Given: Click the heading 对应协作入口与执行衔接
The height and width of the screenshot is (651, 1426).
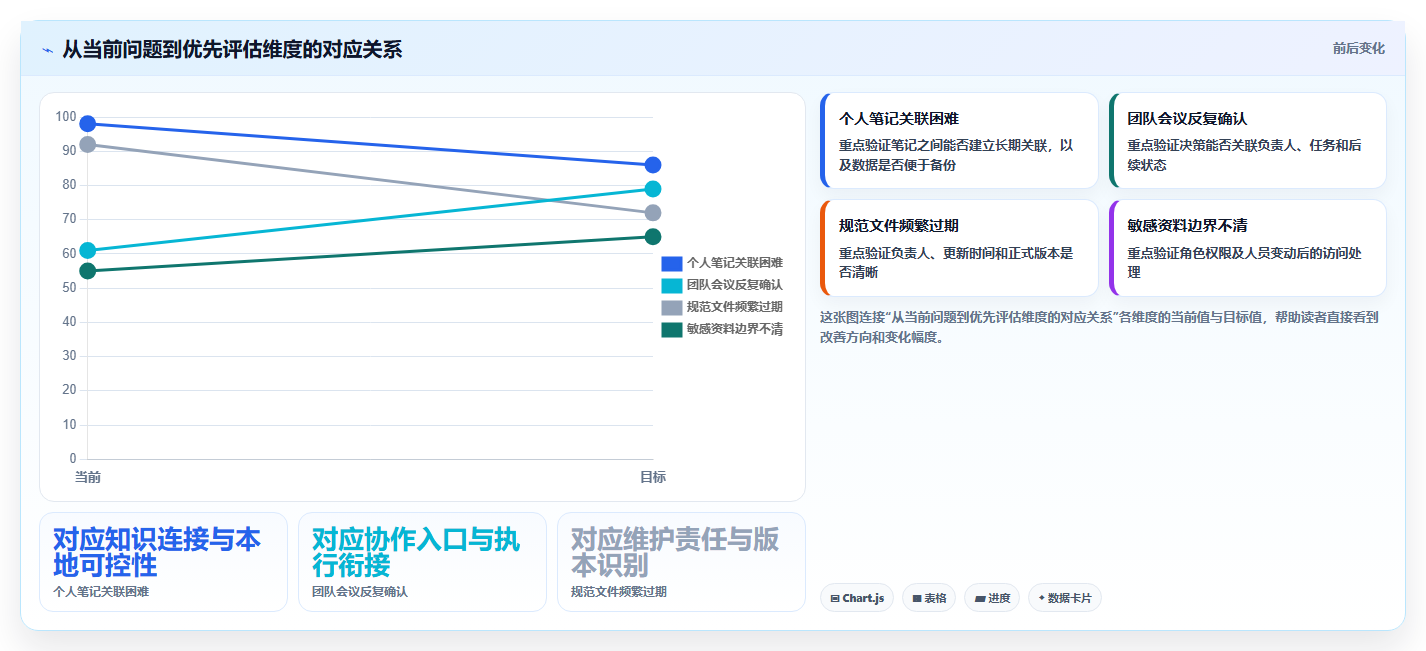Looking at the screenshot, I should [415, 552].
